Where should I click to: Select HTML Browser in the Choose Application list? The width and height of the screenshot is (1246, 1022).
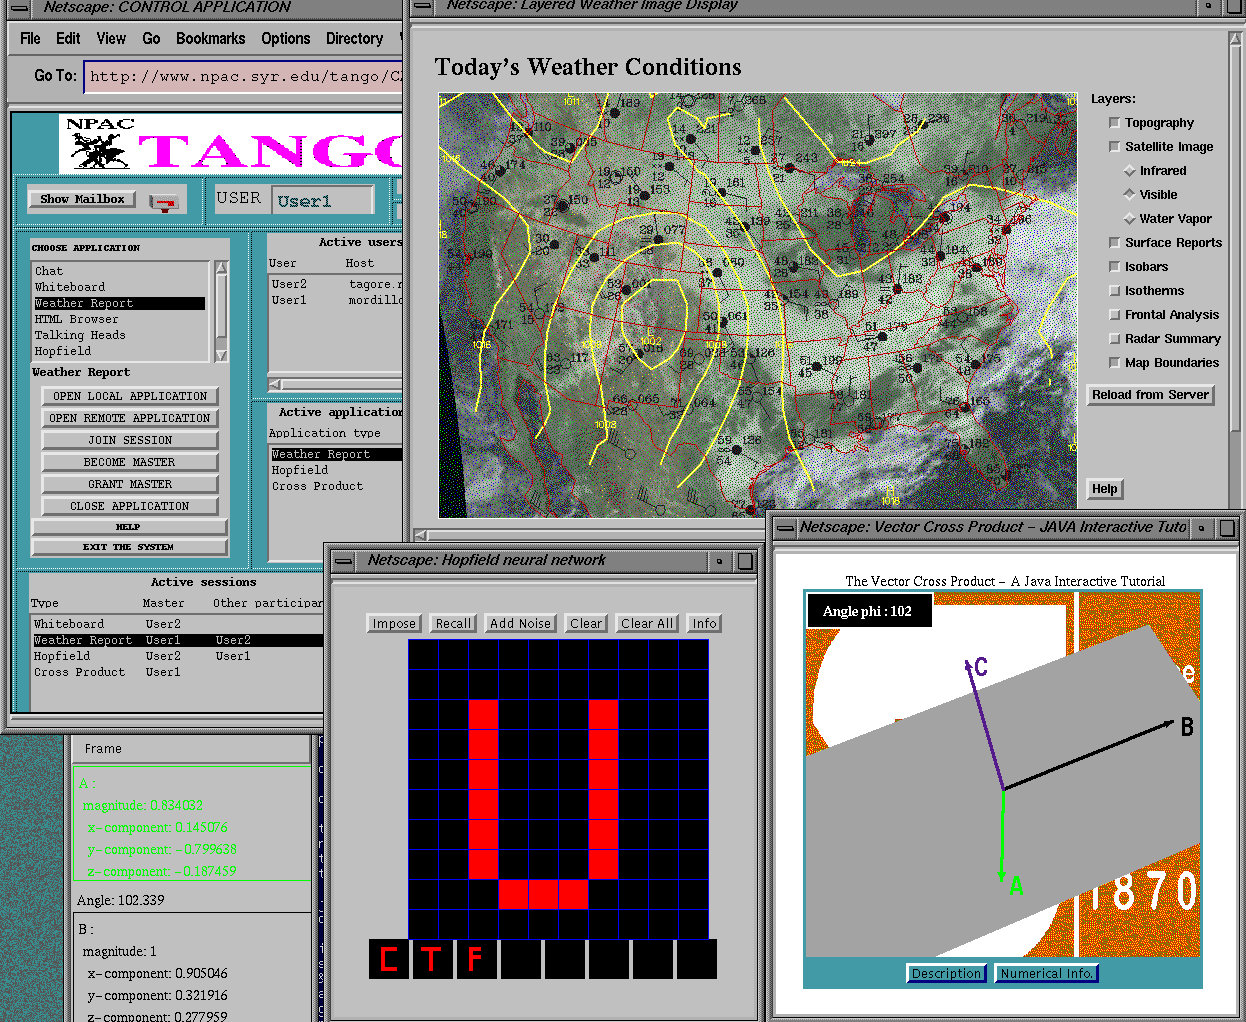(x=120, y=319)
